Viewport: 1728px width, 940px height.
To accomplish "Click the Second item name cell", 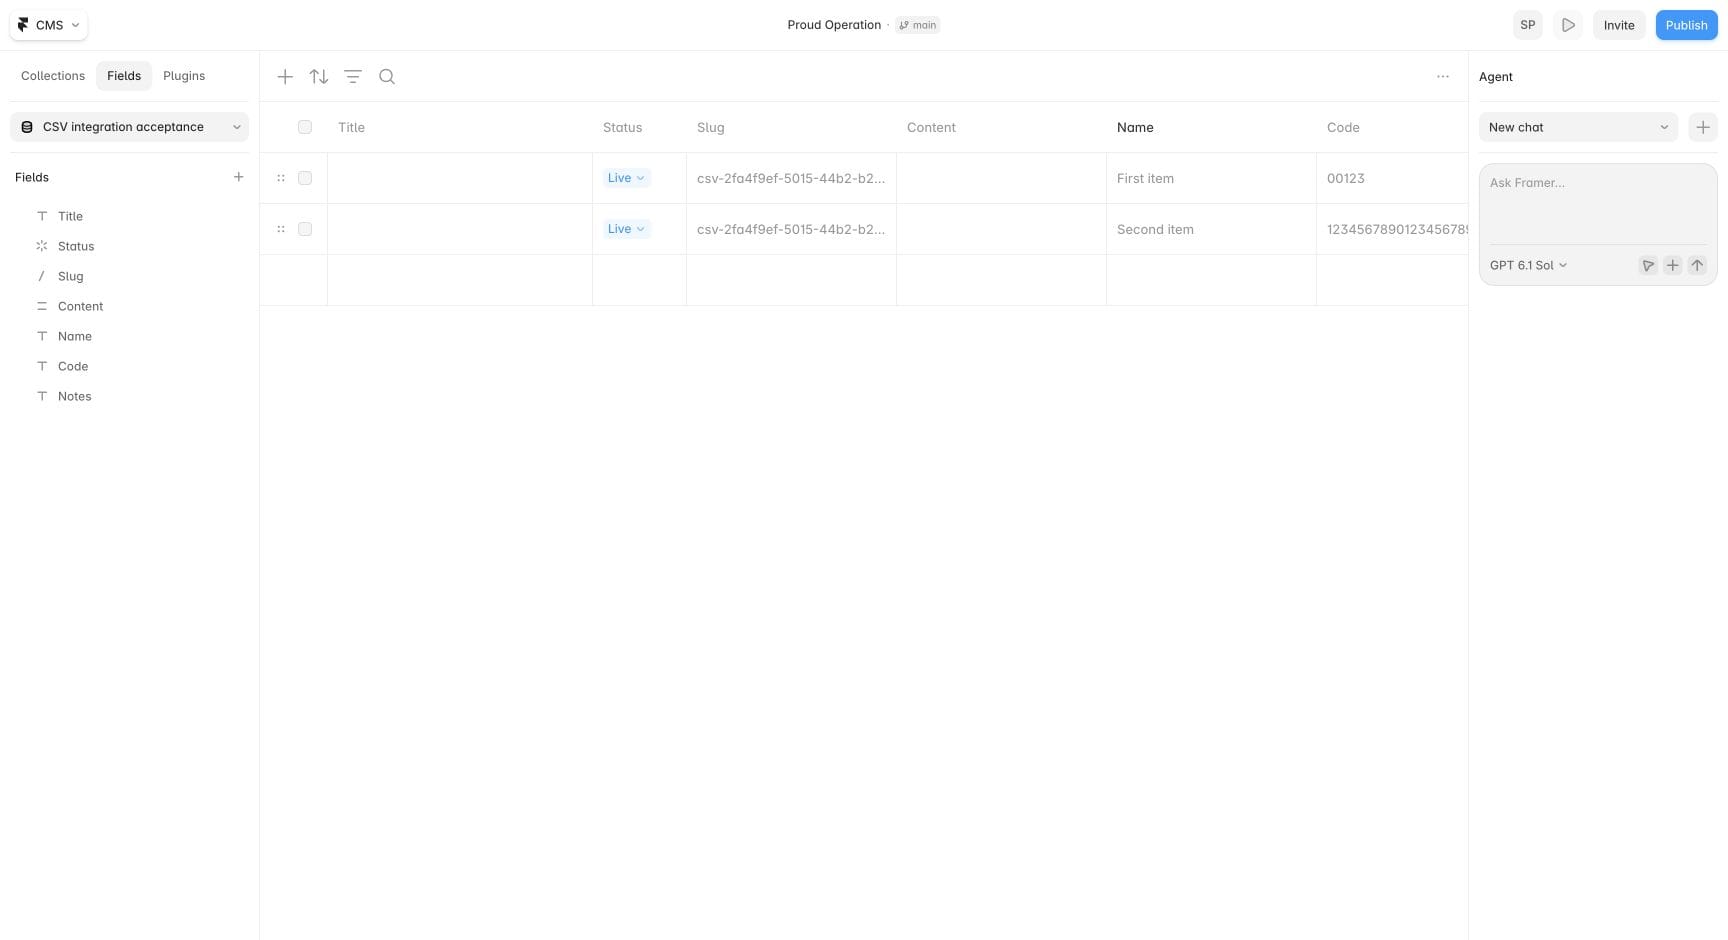I will pos(1211,229).
